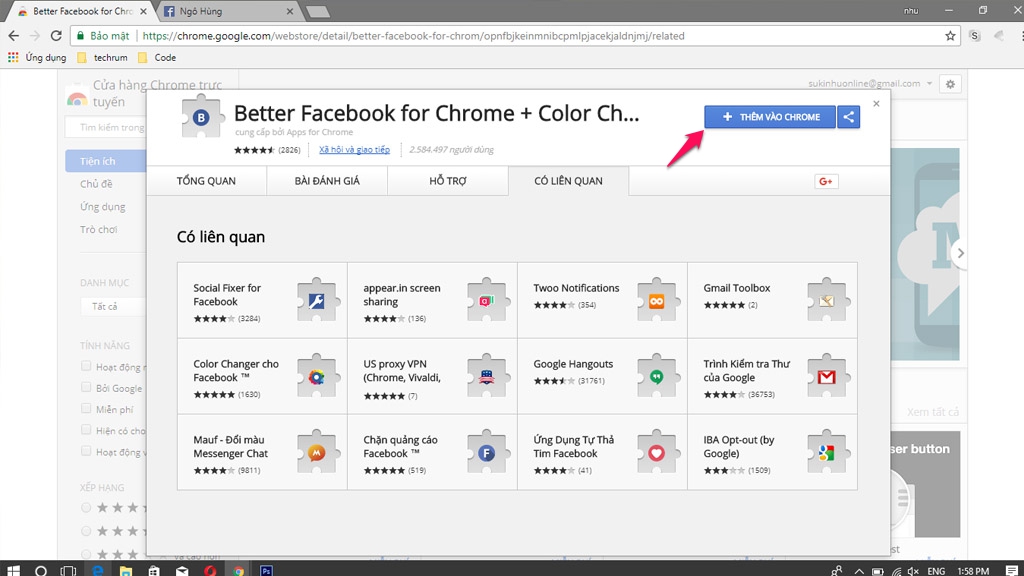Click the Better Facebook star rating
This screenshot has height=576, width=1024.
click(255, 150)
